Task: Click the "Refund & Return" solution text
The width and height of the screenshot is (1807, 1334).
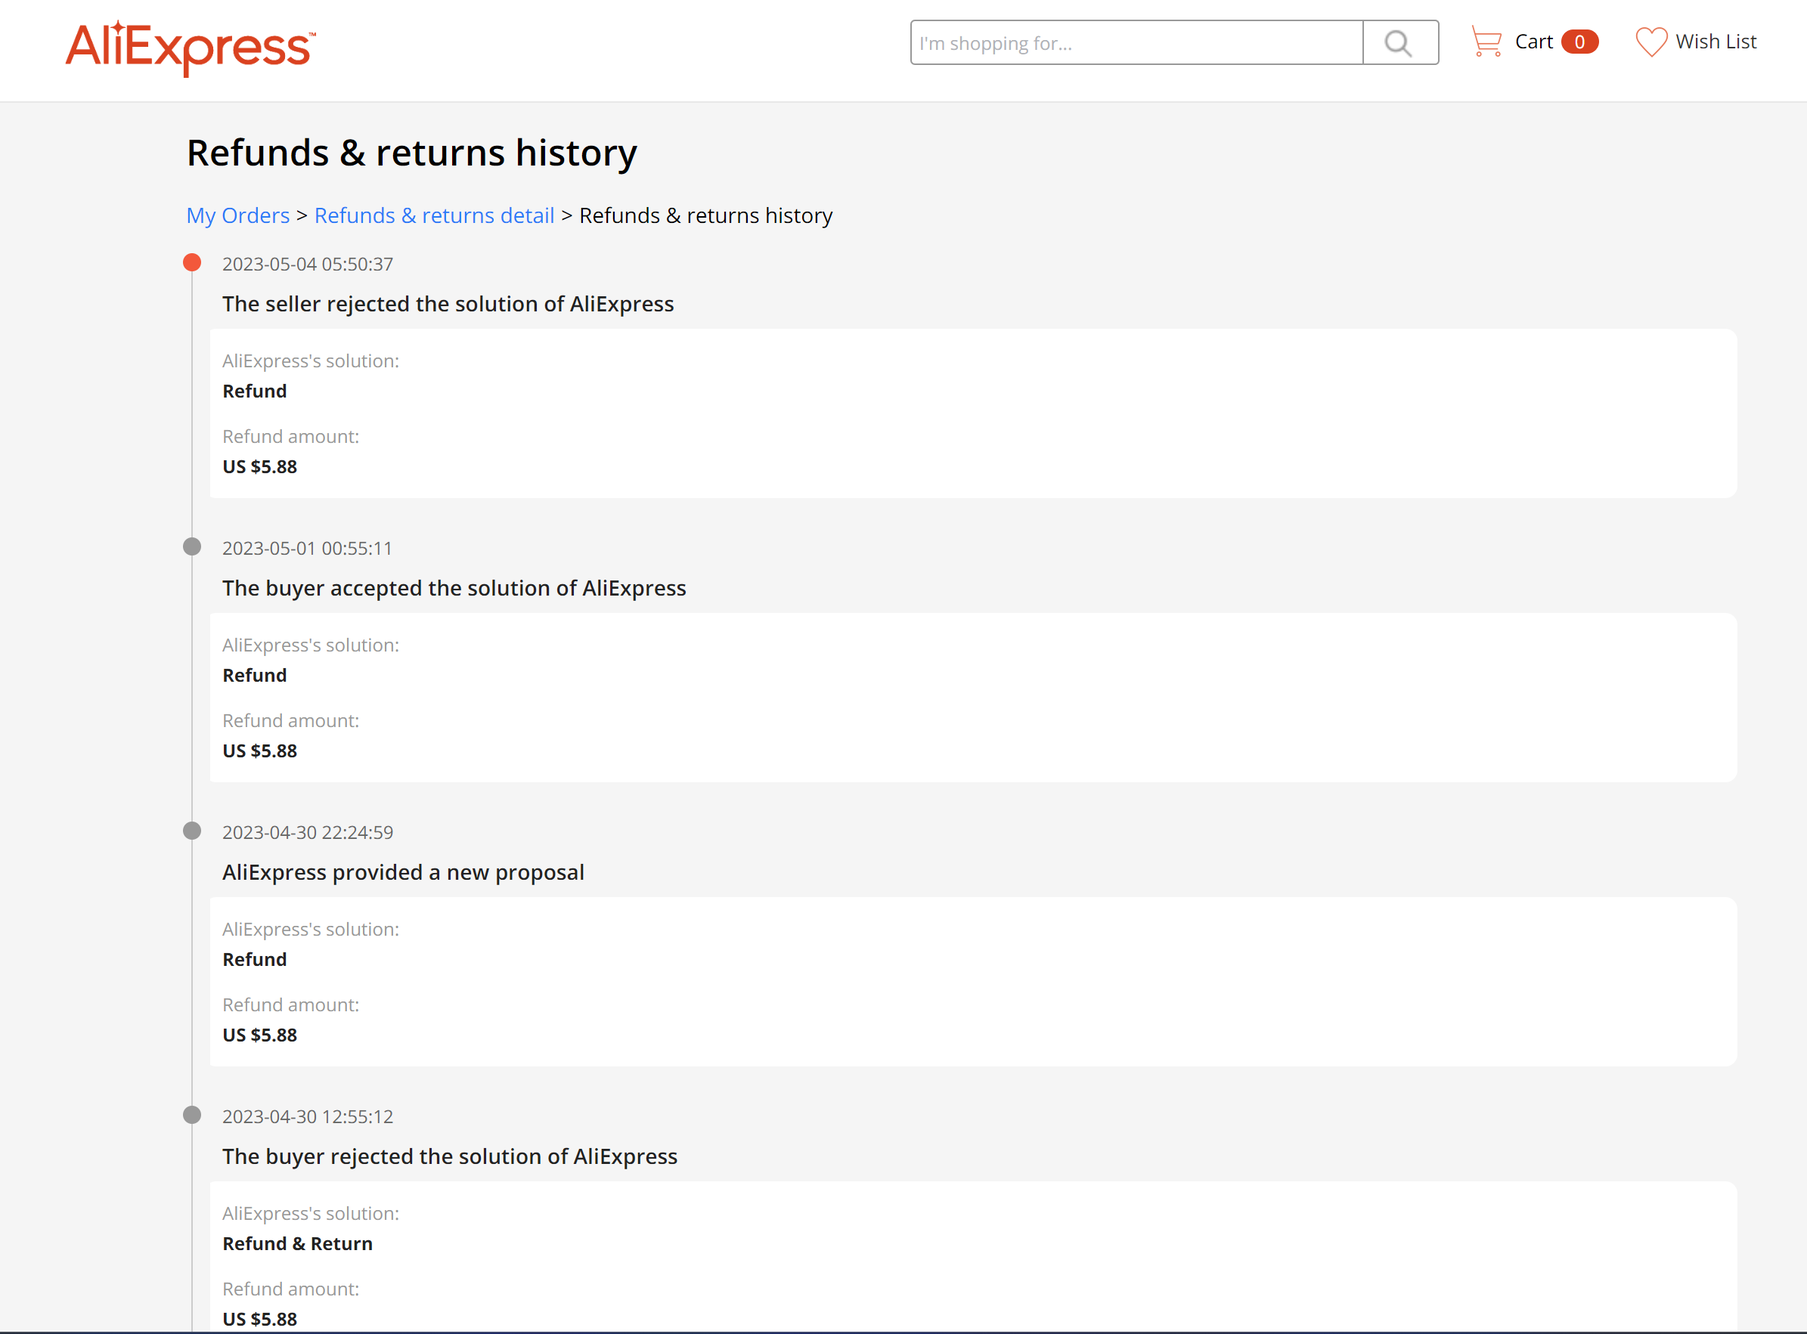Action: pos(297,1243)
